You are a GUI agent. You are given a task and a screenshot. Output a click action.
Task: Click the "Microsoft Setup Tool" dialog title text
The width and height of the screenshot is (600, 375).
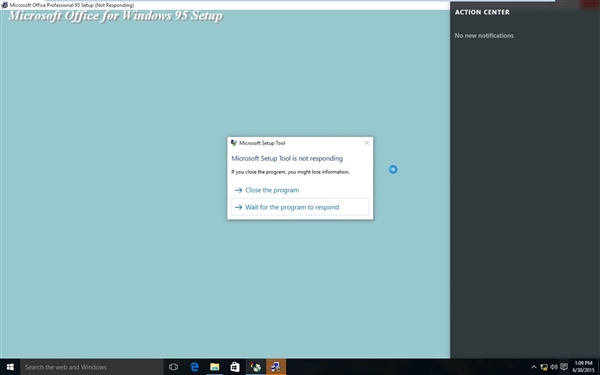262,143
